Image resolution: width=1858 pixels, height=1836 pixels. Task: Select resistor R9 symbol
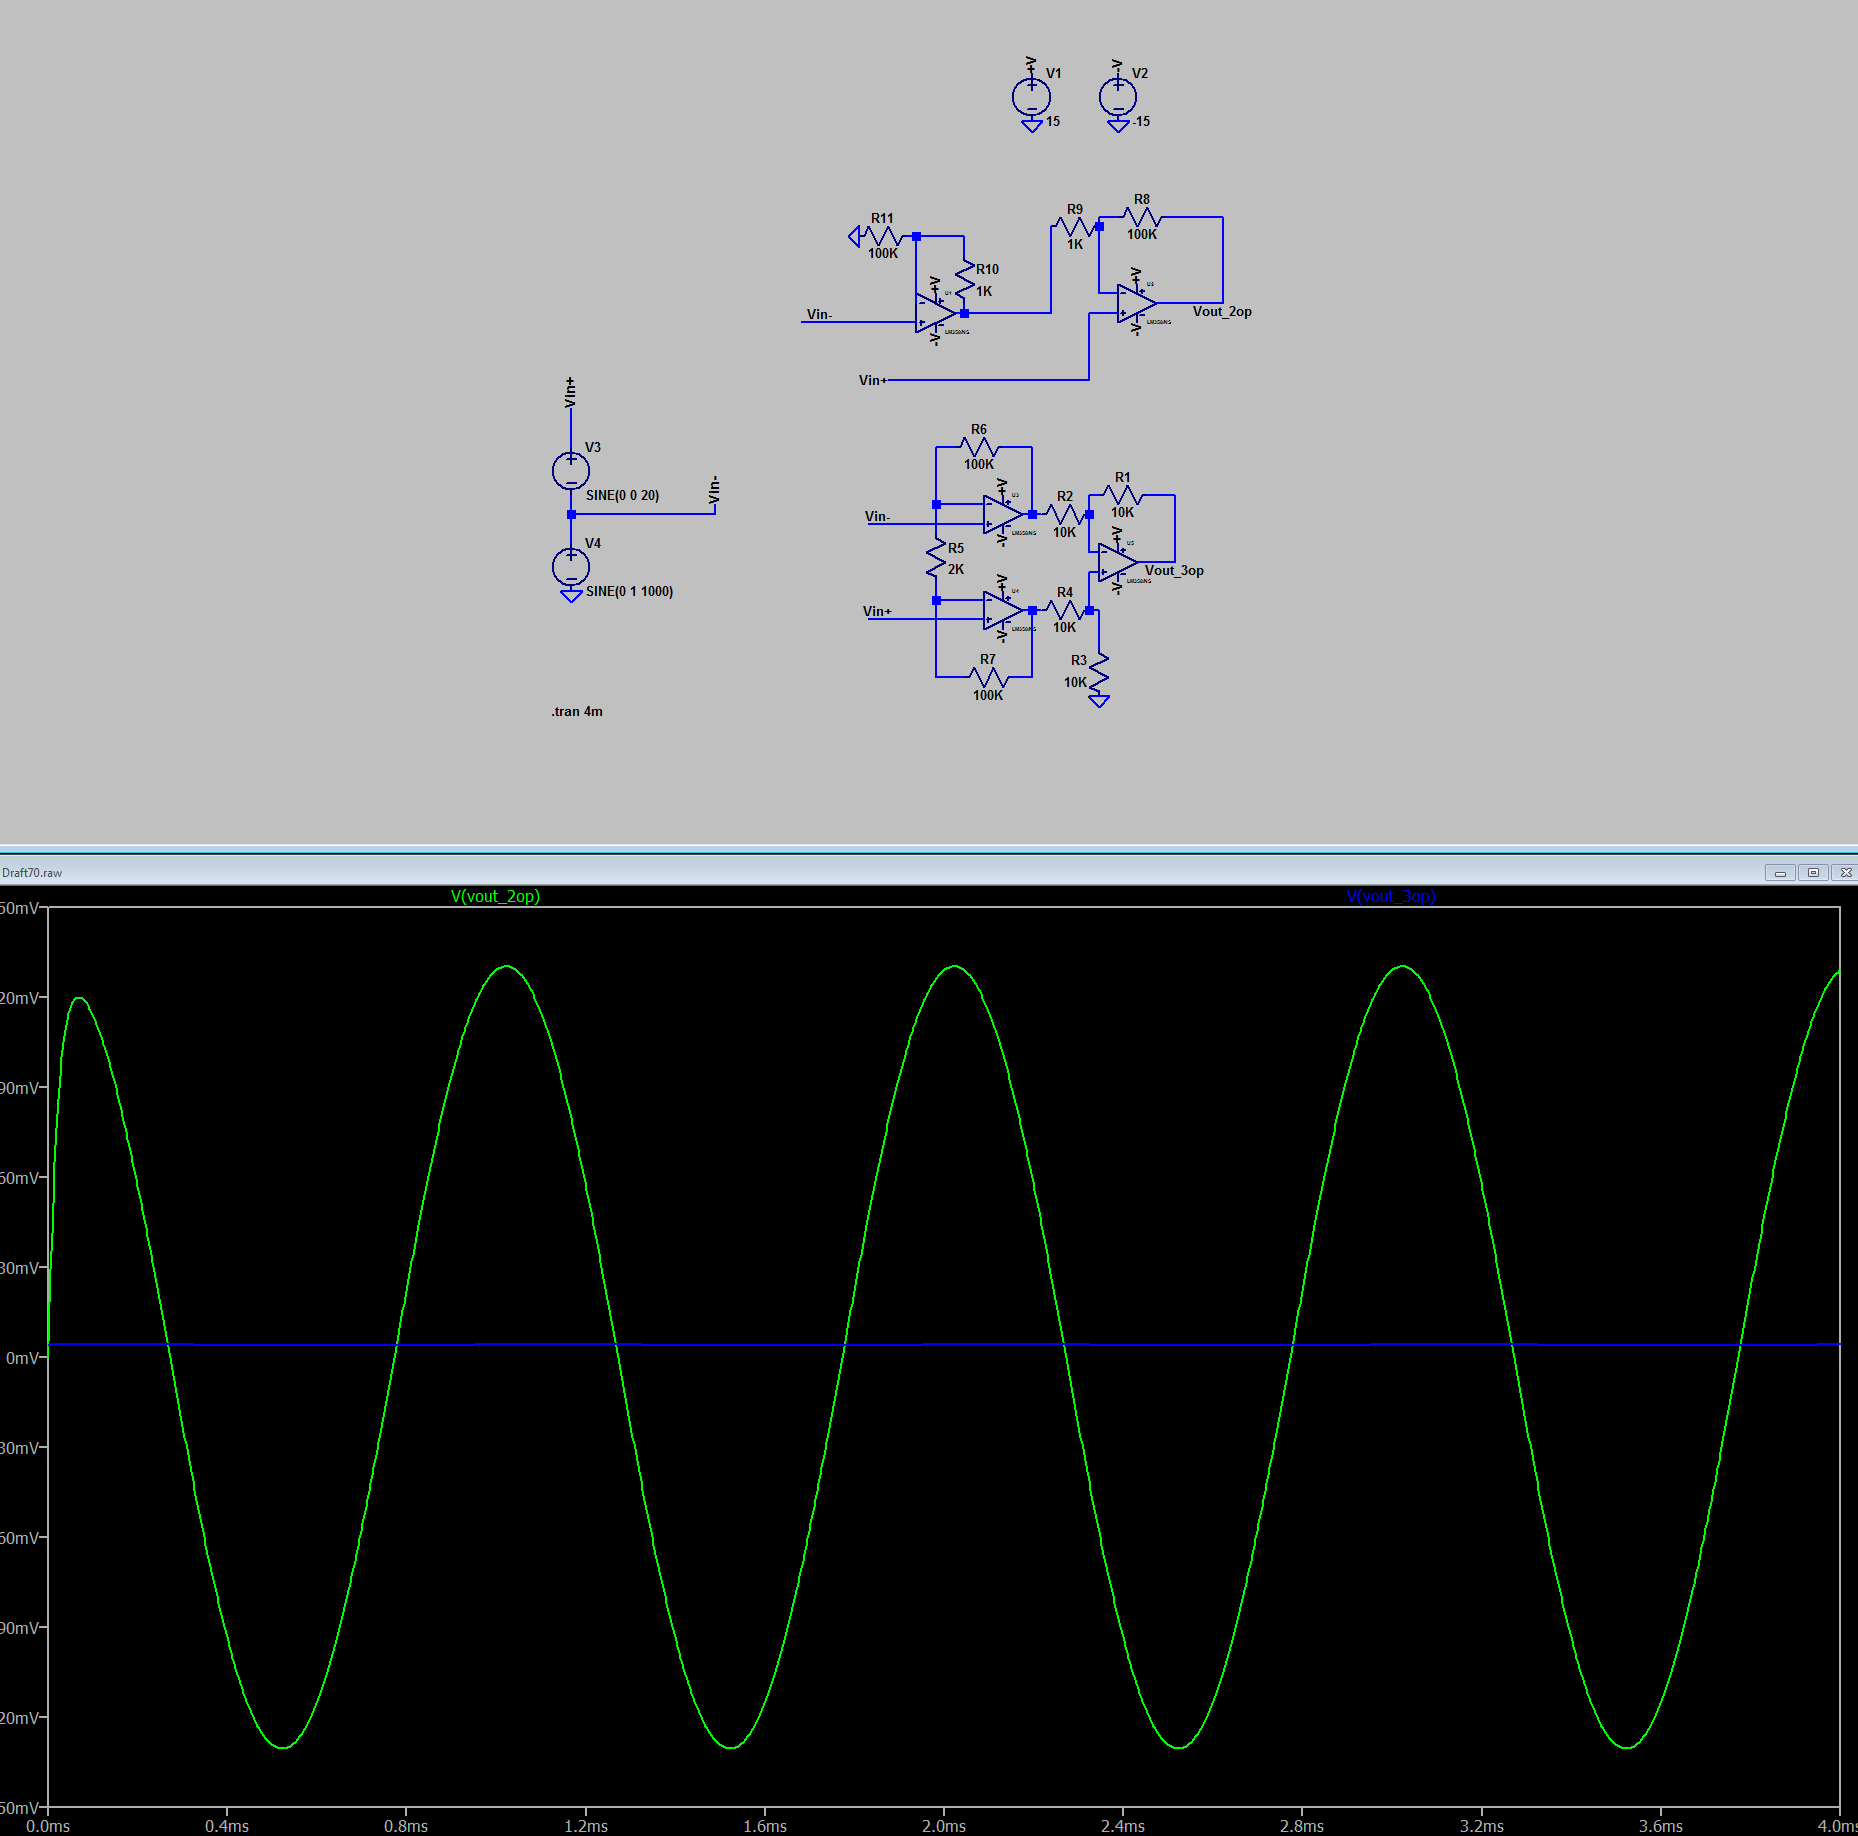click(1075, 227)
